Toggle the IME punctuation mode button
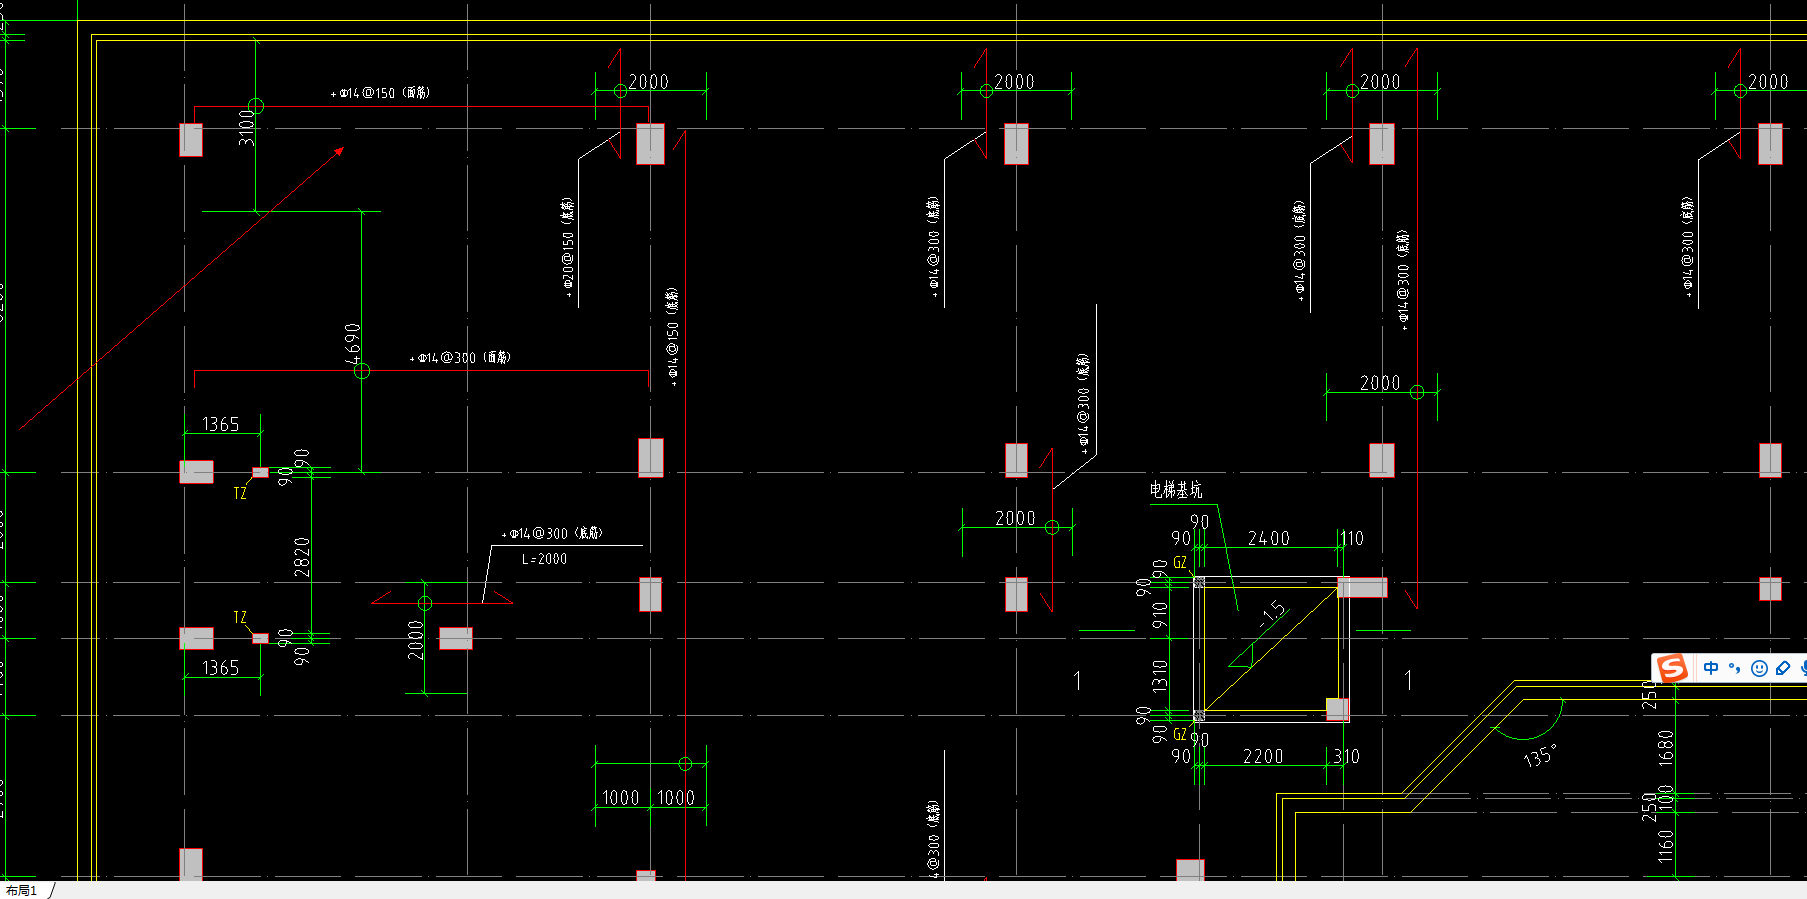This screenshot has height=899, width=1807. pos(1735,668)
